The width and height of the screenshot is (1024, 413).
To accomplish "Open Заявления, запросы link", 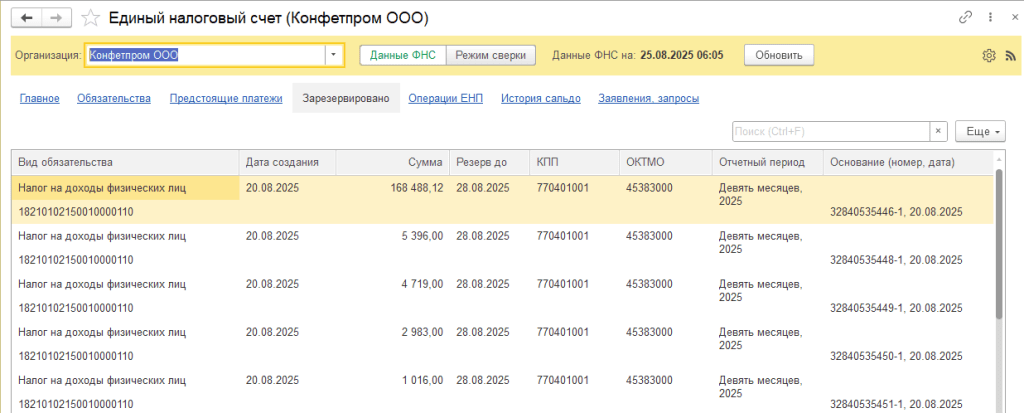I will click(648, 98).
